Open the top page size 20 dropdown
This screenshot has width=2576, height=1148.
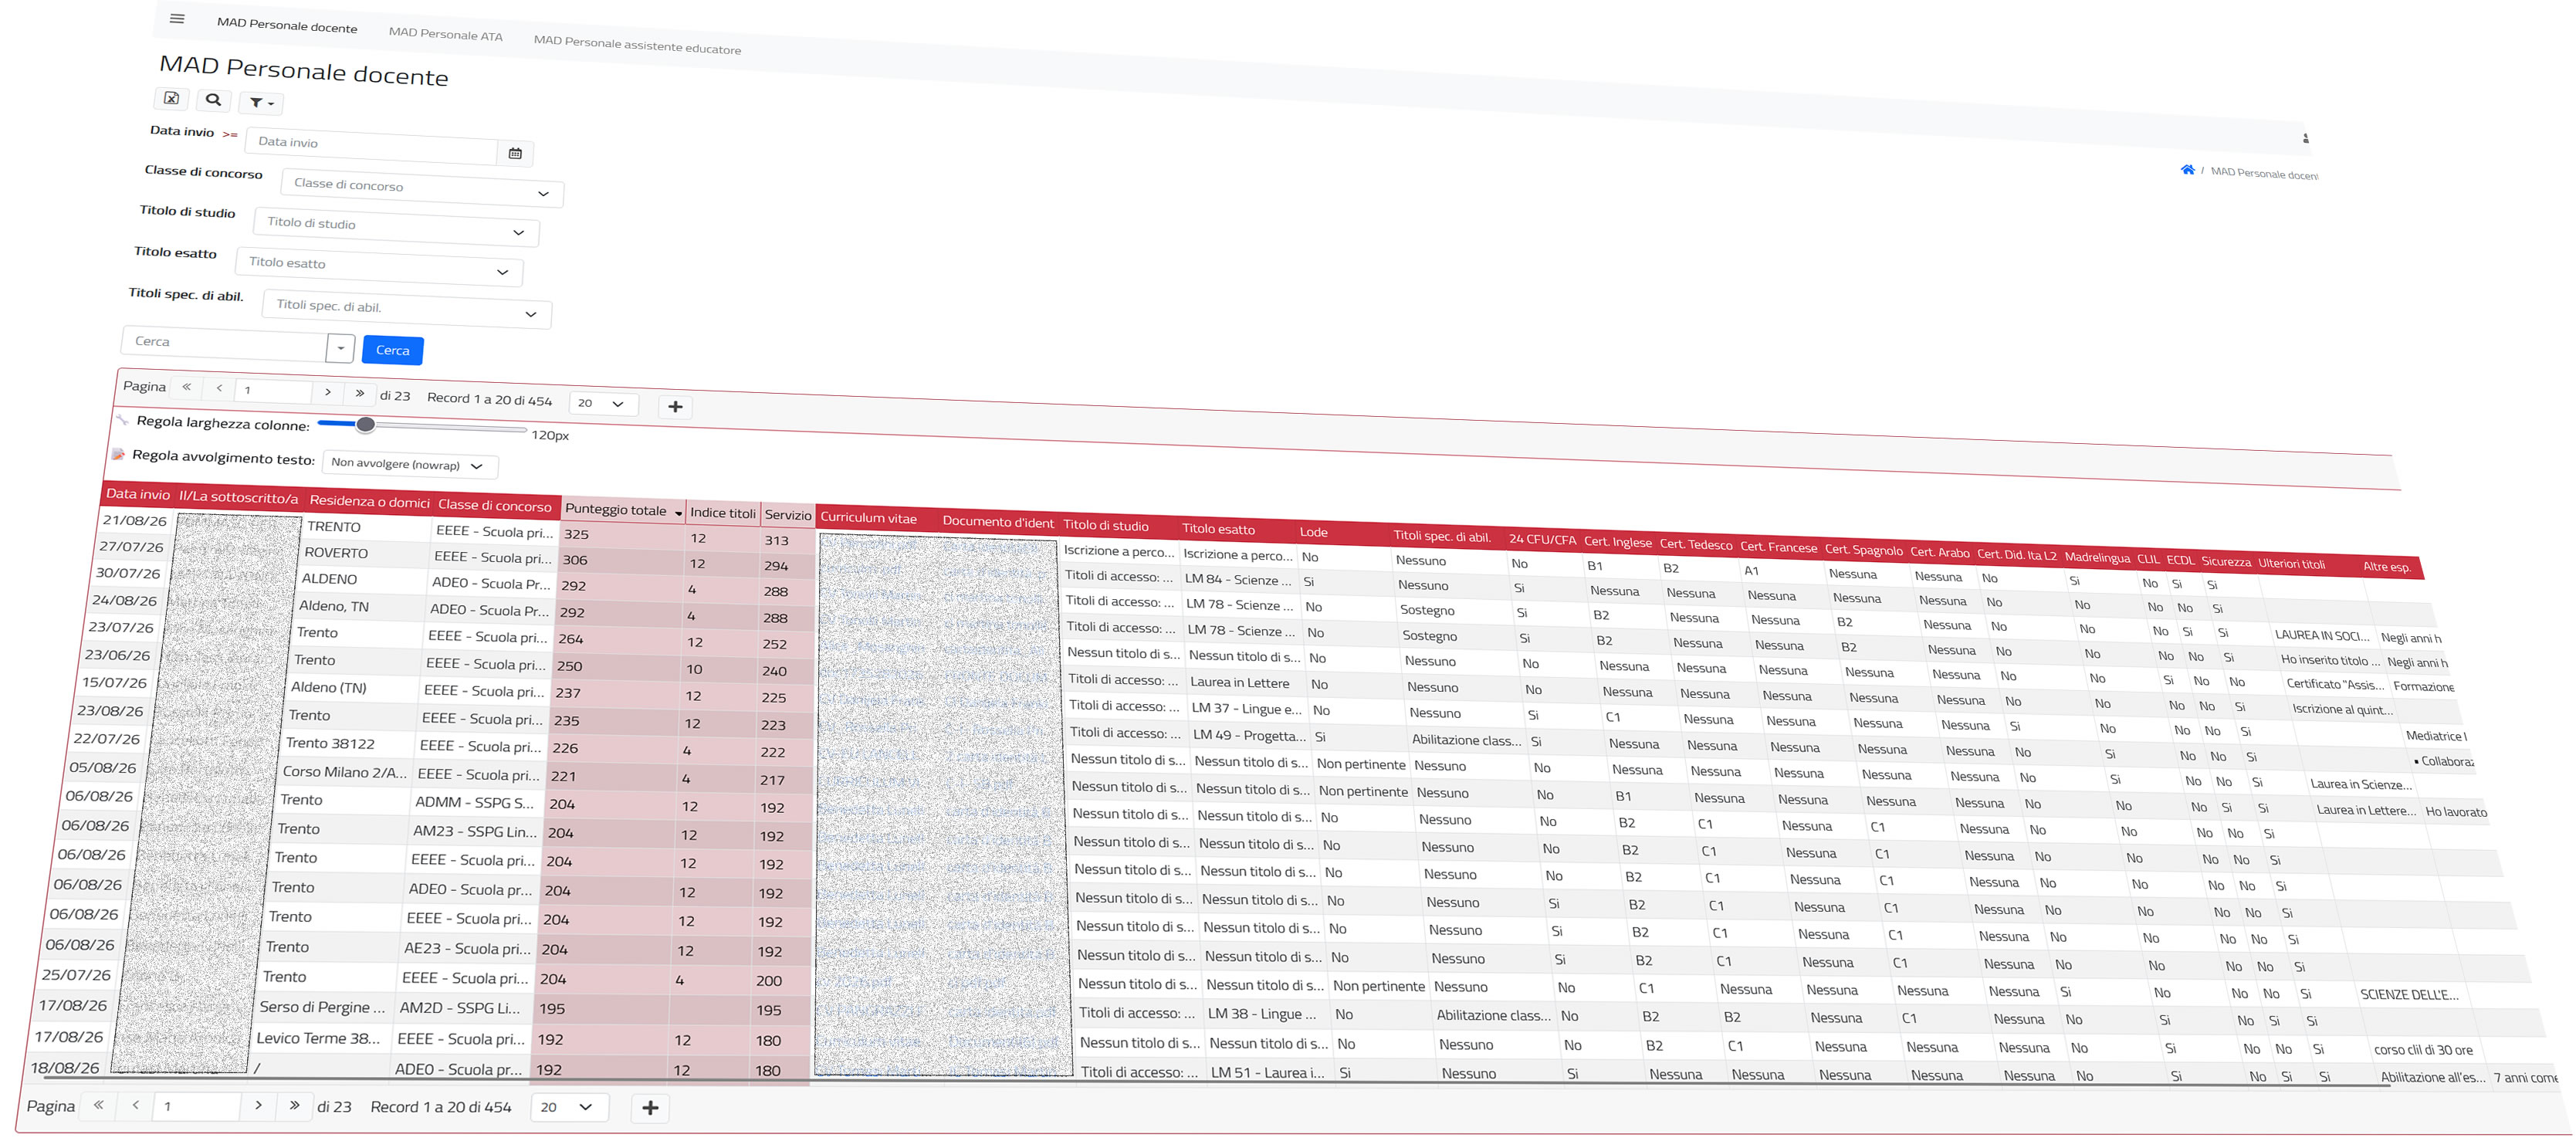point(603,403)
